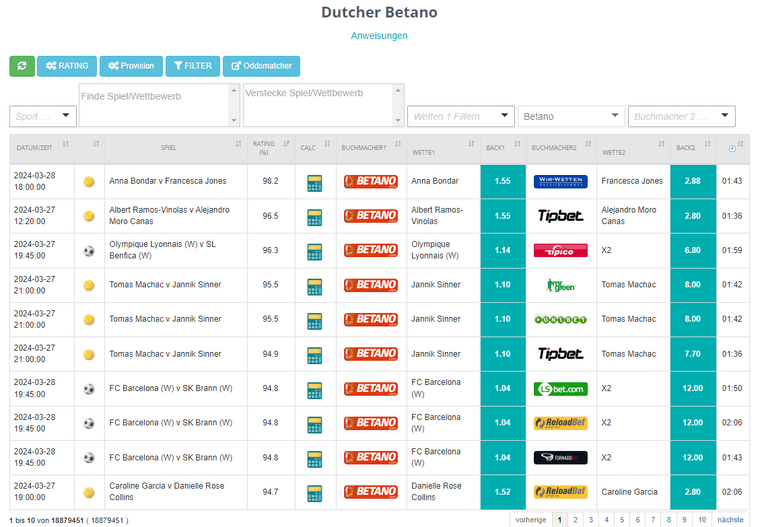Go to pagination page 8
The width and height of the screenshot is (760, 527).
pyautogui.click(x=669, y=520)
